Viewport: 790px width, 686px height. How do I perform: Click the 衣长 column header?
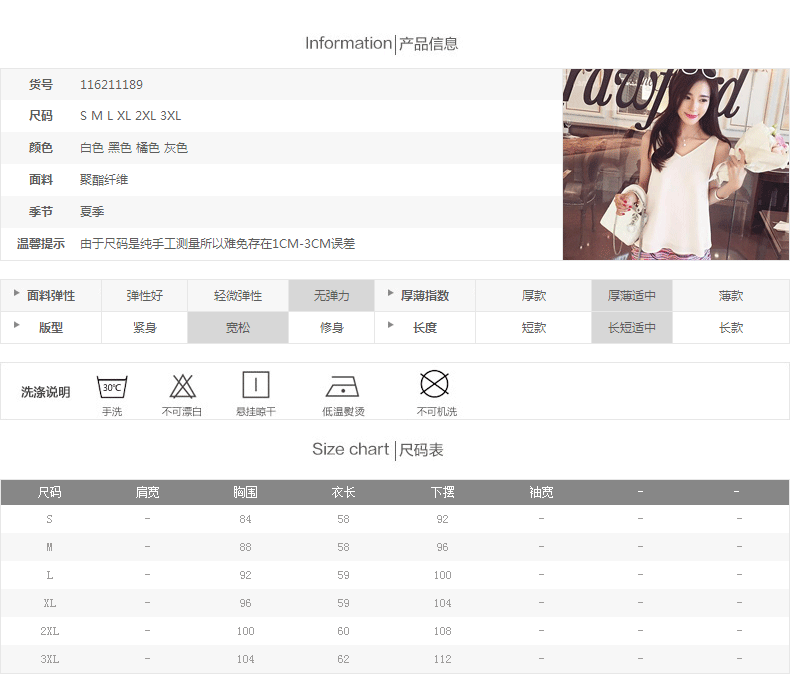coord(343,492)
